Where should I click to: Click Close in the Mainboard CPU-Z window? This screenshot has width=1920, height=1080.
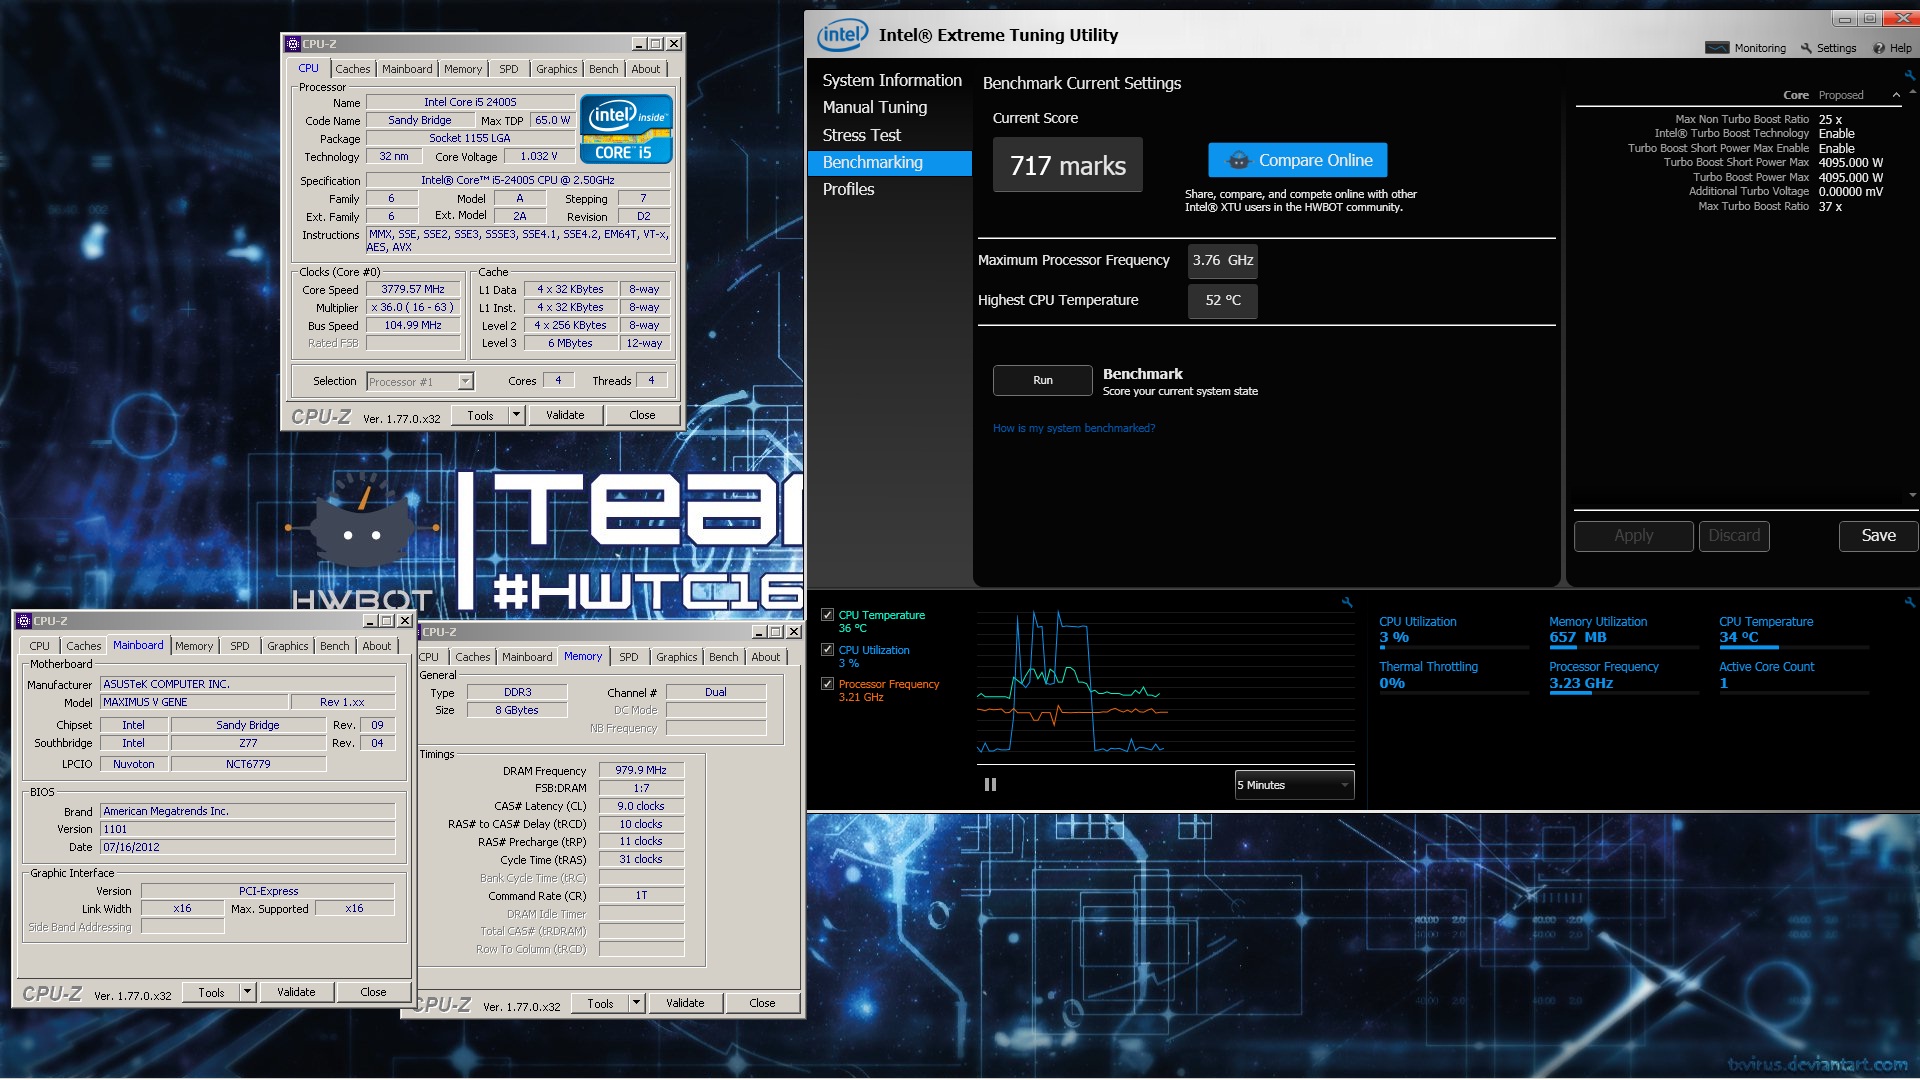[373, 992]
